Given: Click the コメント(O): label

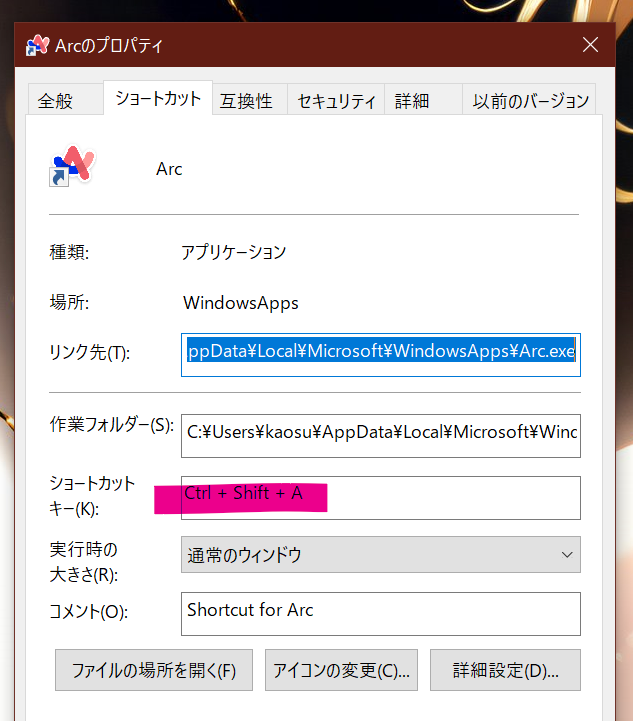Looking at the screenshot, I should [88, 612].
